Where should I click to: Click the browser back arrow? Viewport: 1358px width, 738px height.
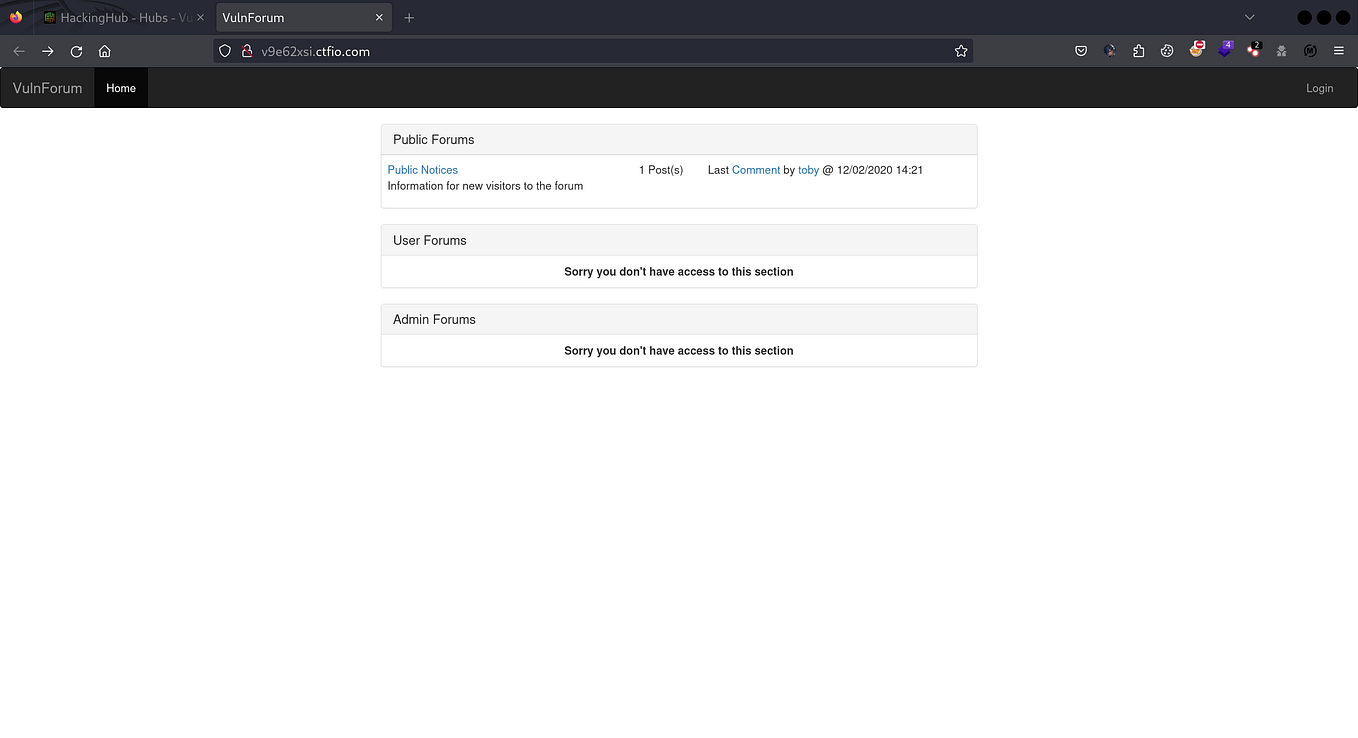[19, 50]
